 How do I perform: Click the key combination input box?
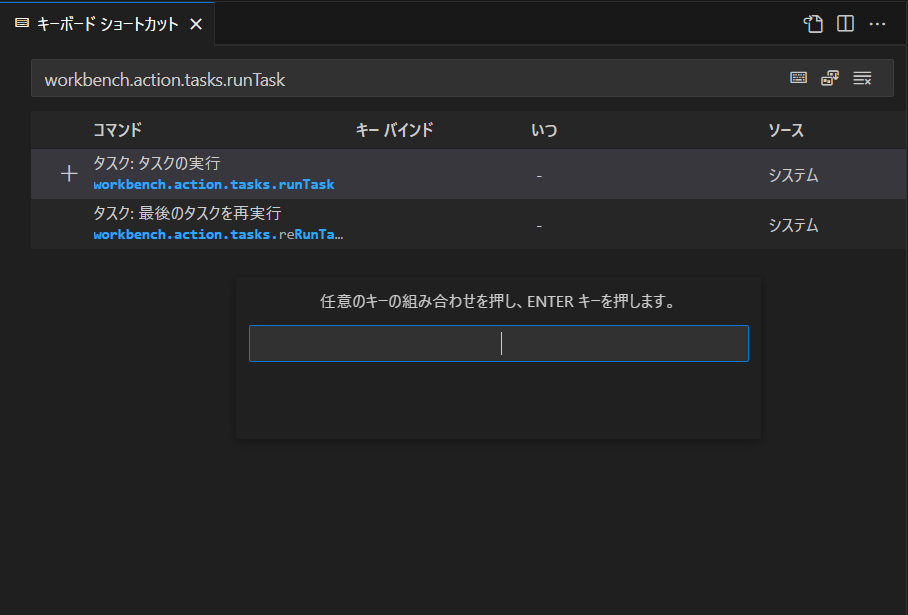498,344
